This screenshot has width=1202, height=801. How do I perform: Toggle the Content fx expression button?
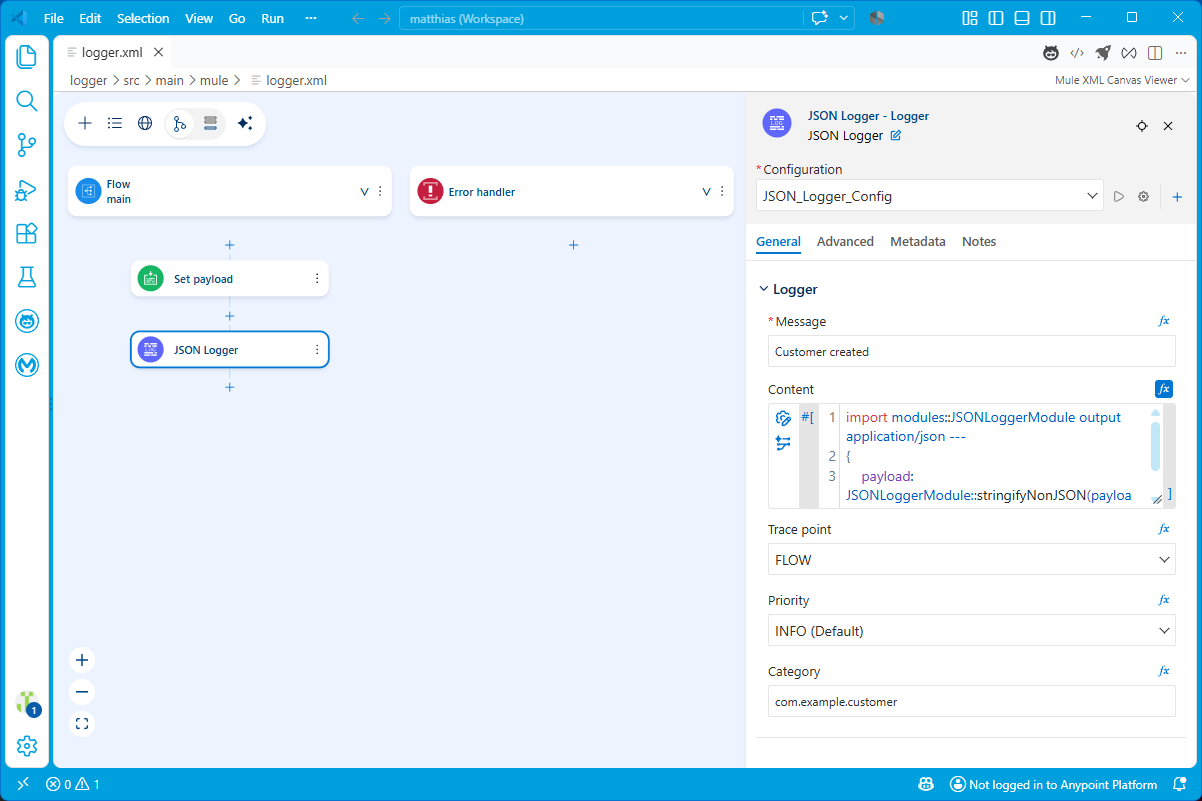point(1163,389)
